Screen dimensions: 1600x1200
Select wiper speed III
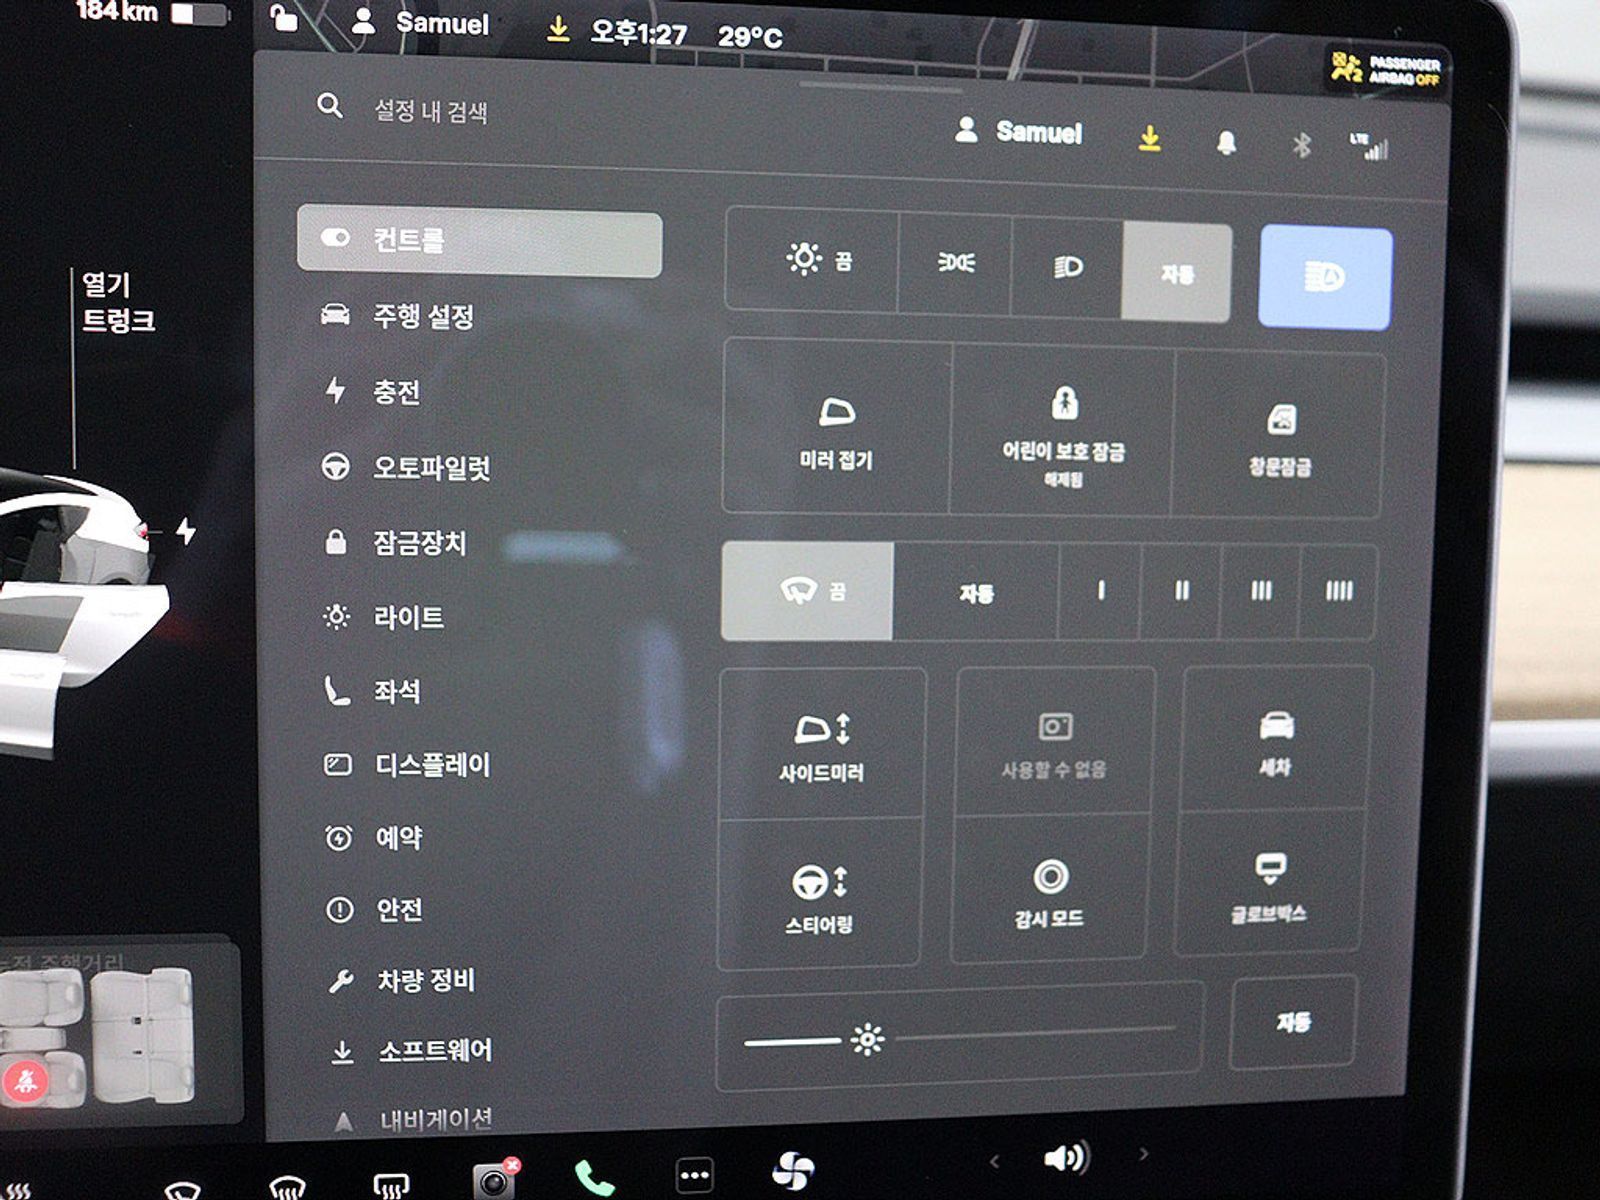pos(1260,592)
